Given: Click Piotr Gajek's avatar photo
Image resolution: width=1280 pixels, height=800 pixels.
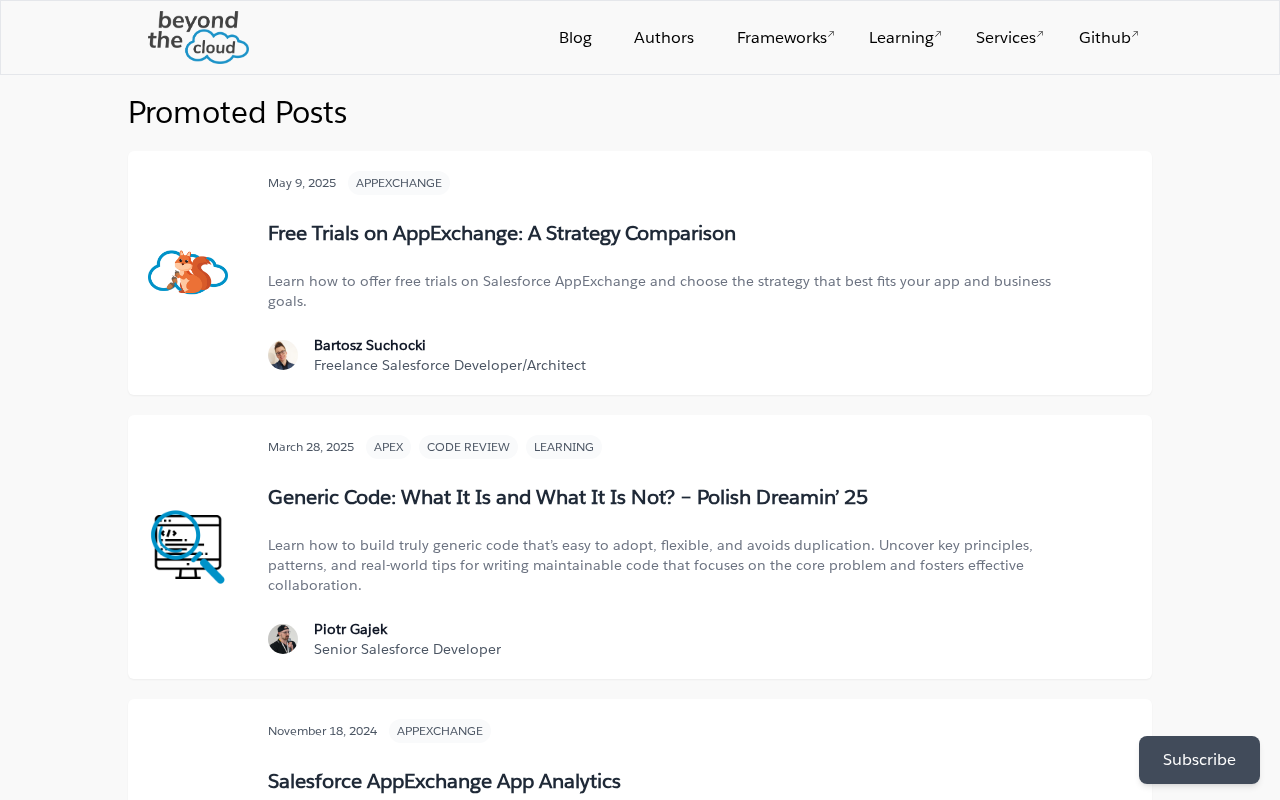Looking at the screenshot, I should [283, 639].
